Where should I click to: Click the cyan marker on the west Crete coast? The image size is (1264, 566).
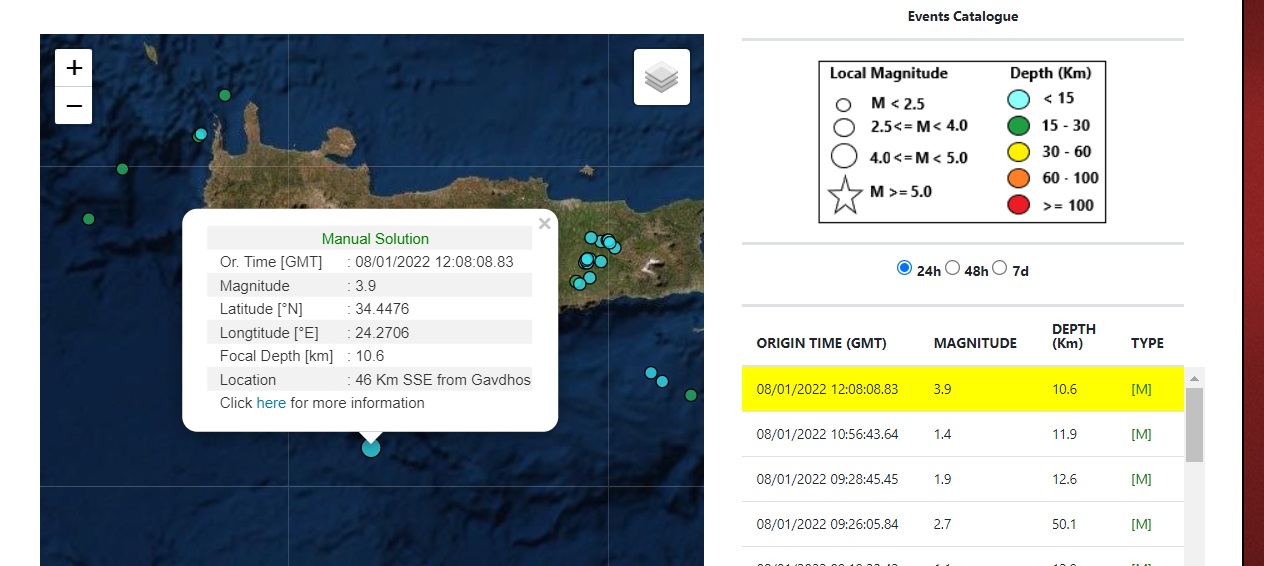tap(201, 134)
